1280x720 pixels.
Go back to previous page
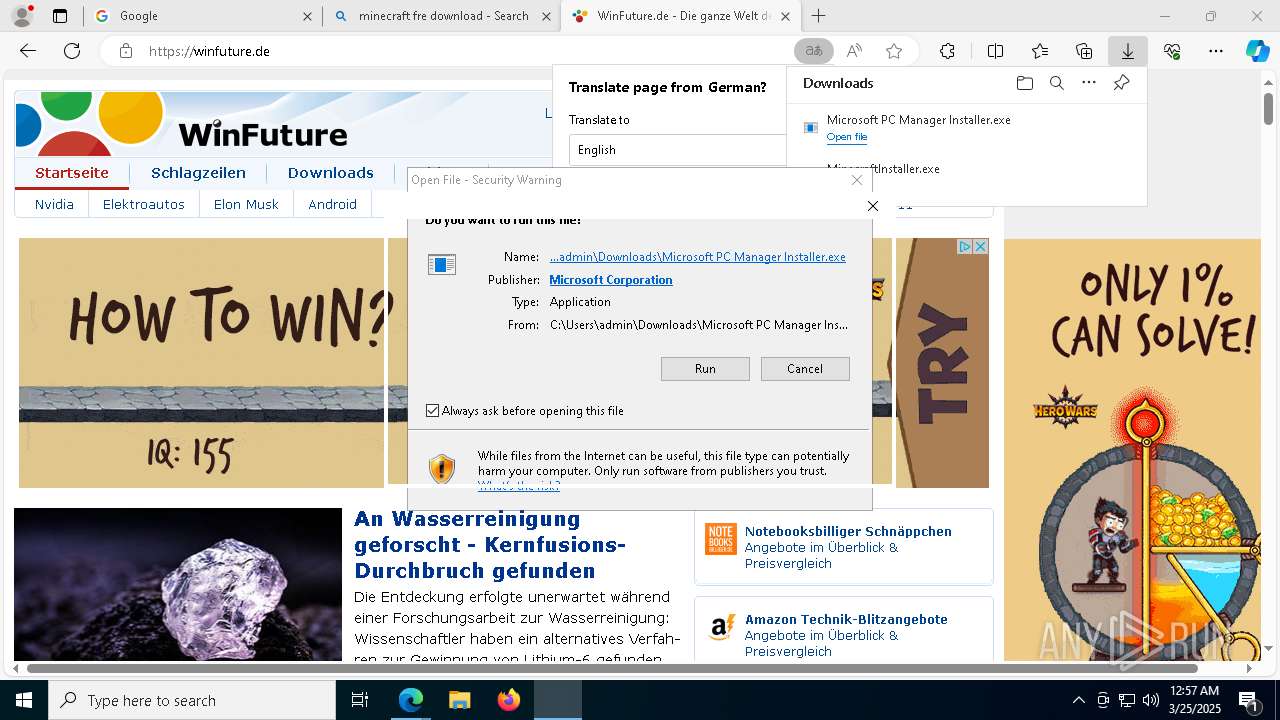pyautogui.click(x=28, y=51)
